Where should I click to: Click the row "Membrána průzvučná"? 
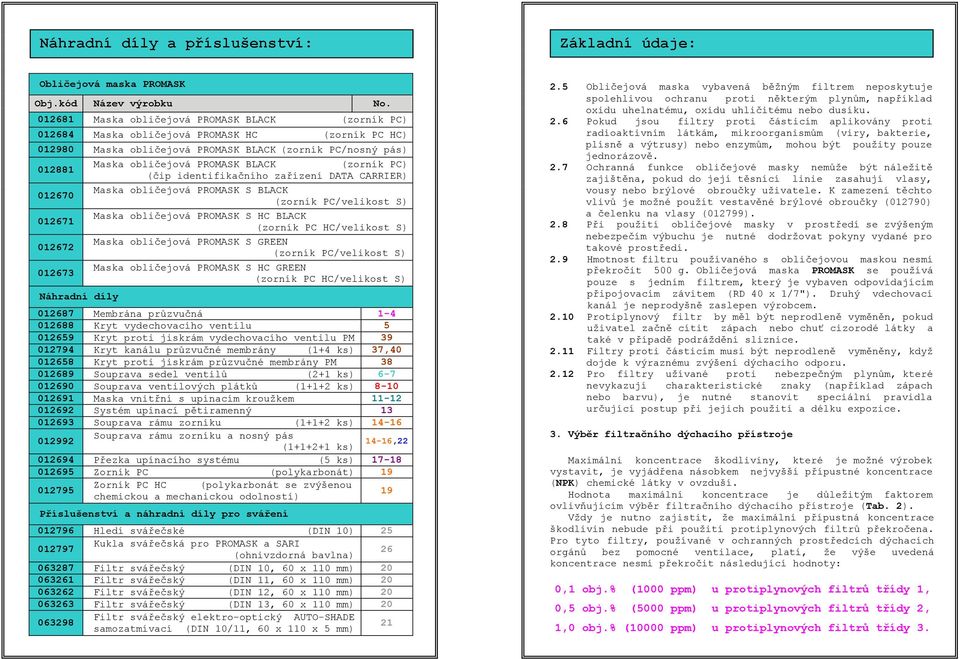click(x=220, y=314)
